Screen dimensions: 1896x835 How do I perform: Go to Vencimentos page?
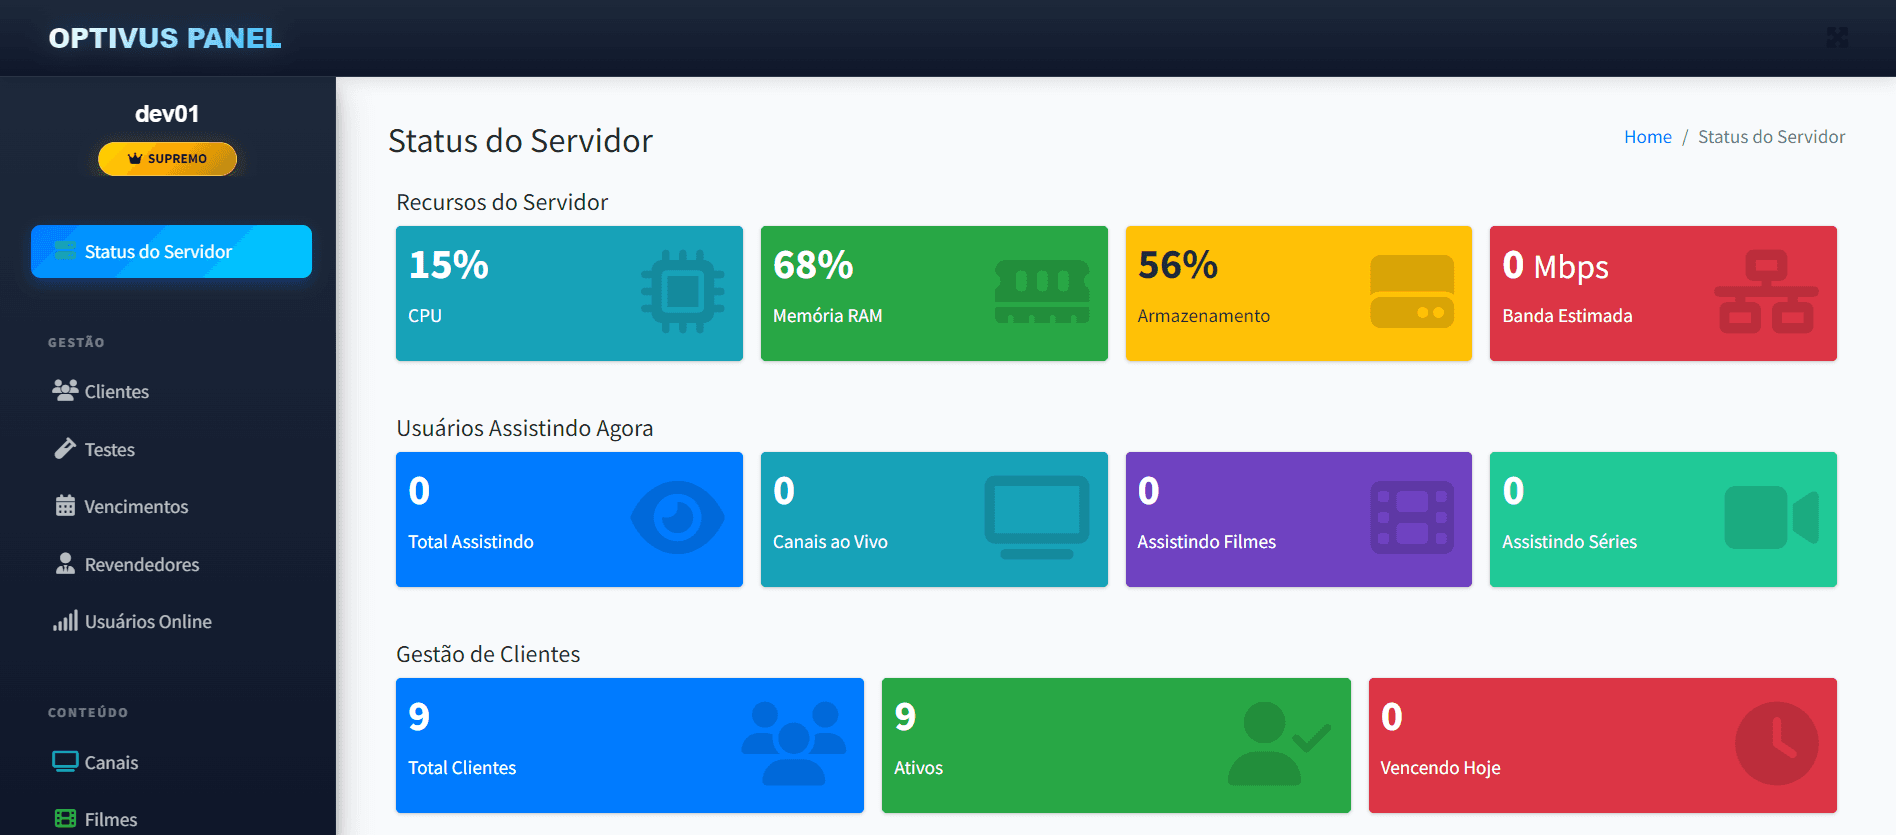click(x=136, y=507)
